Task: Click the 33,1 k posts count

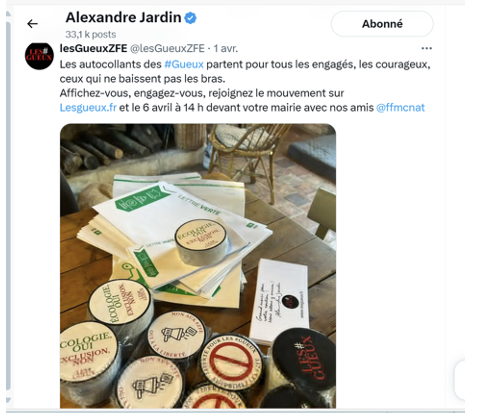Action: (x=91, y=34)
